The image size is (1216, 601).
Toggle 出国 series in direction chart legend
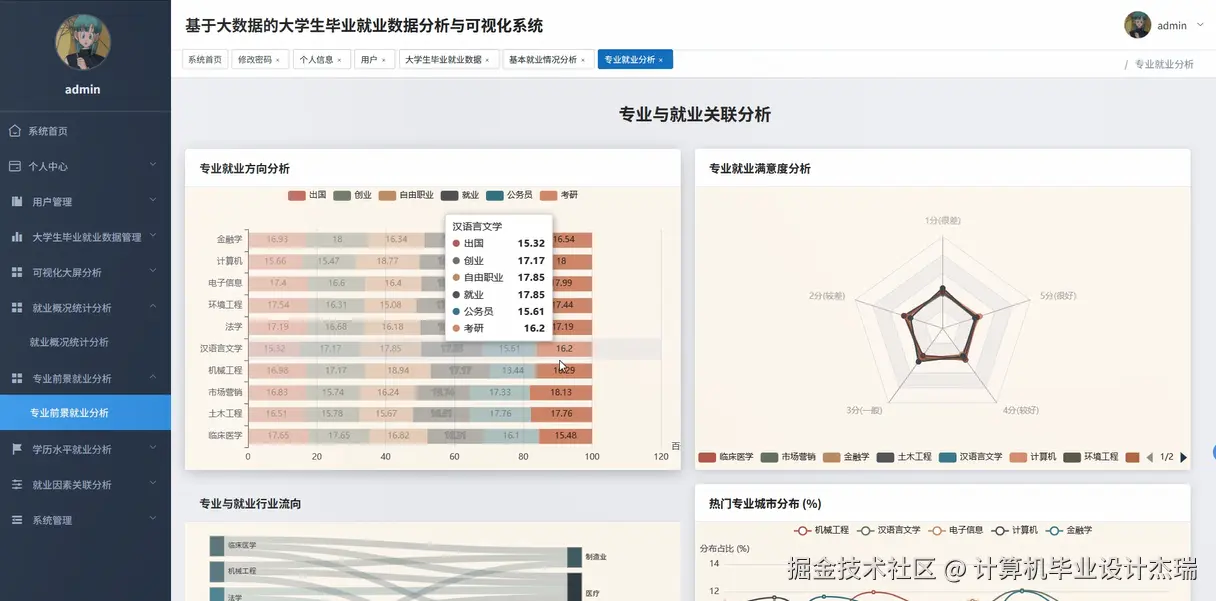click(308, 196)
